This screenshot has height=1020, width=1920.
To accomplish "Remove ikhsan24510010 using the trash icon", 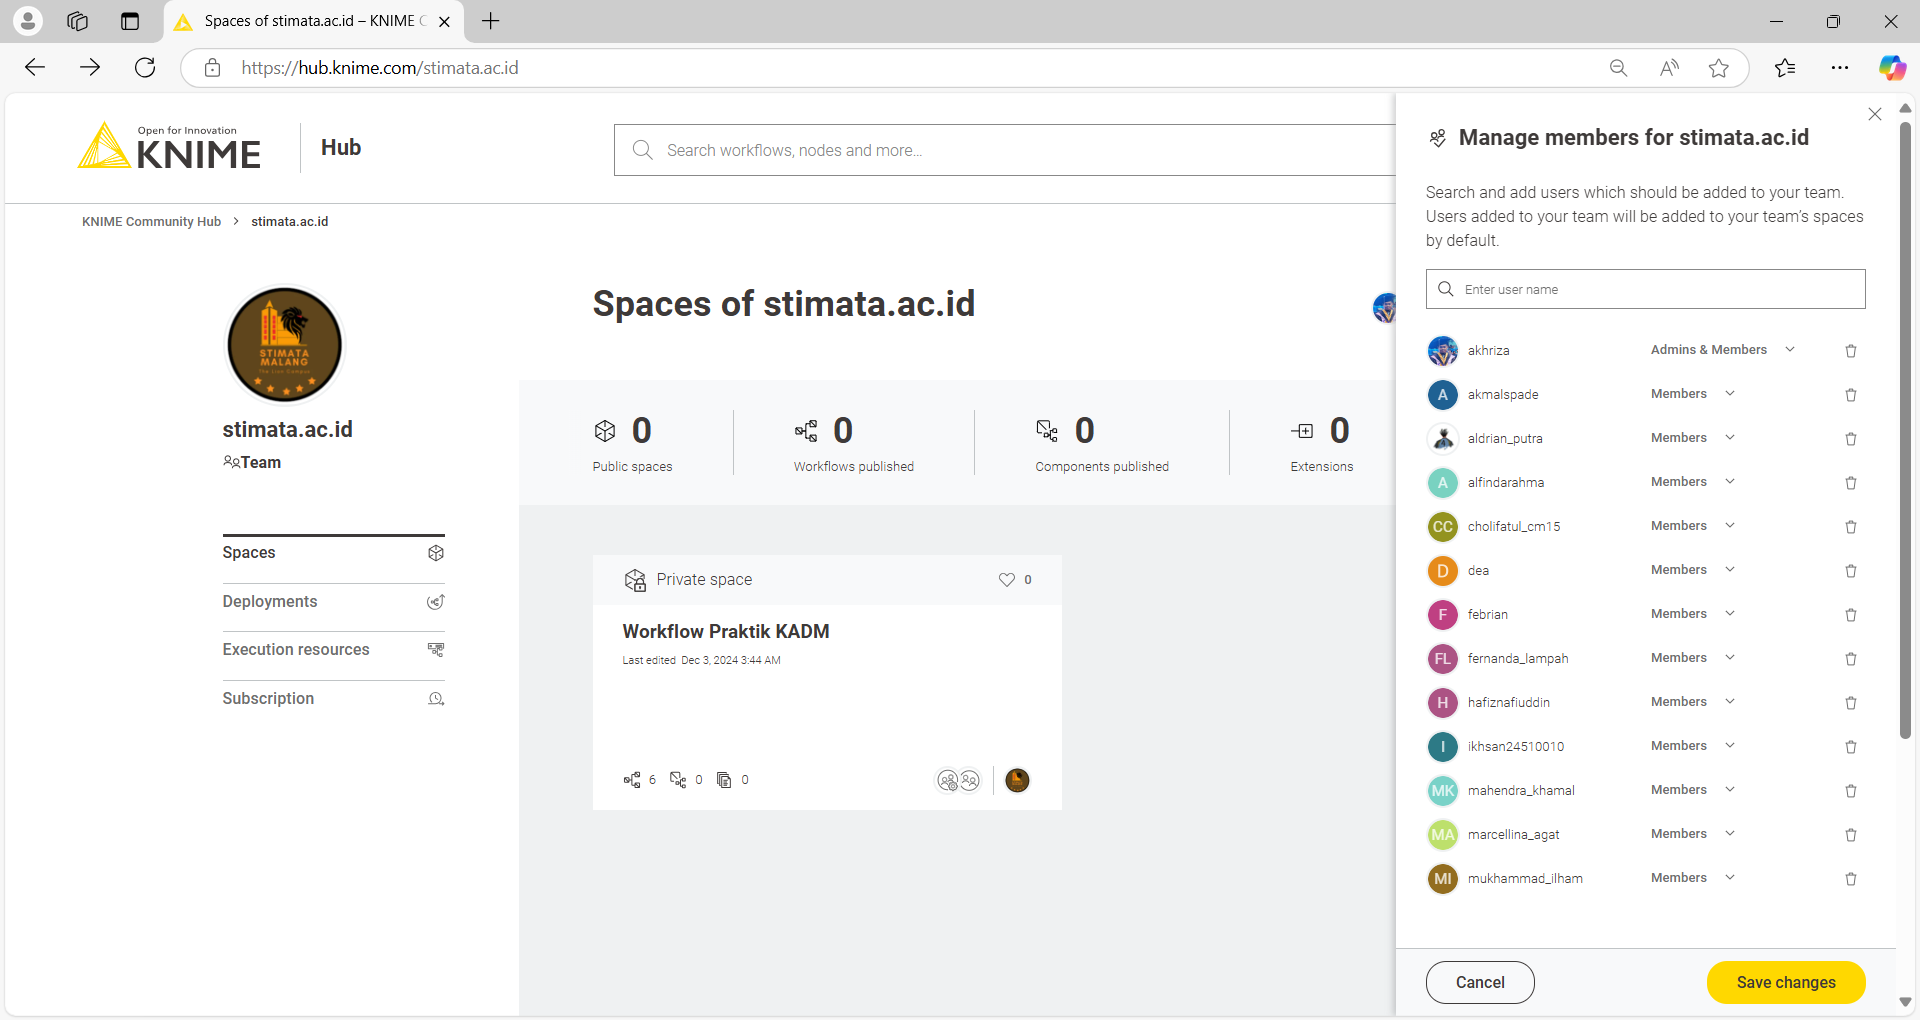I will tap(1851, 747).
